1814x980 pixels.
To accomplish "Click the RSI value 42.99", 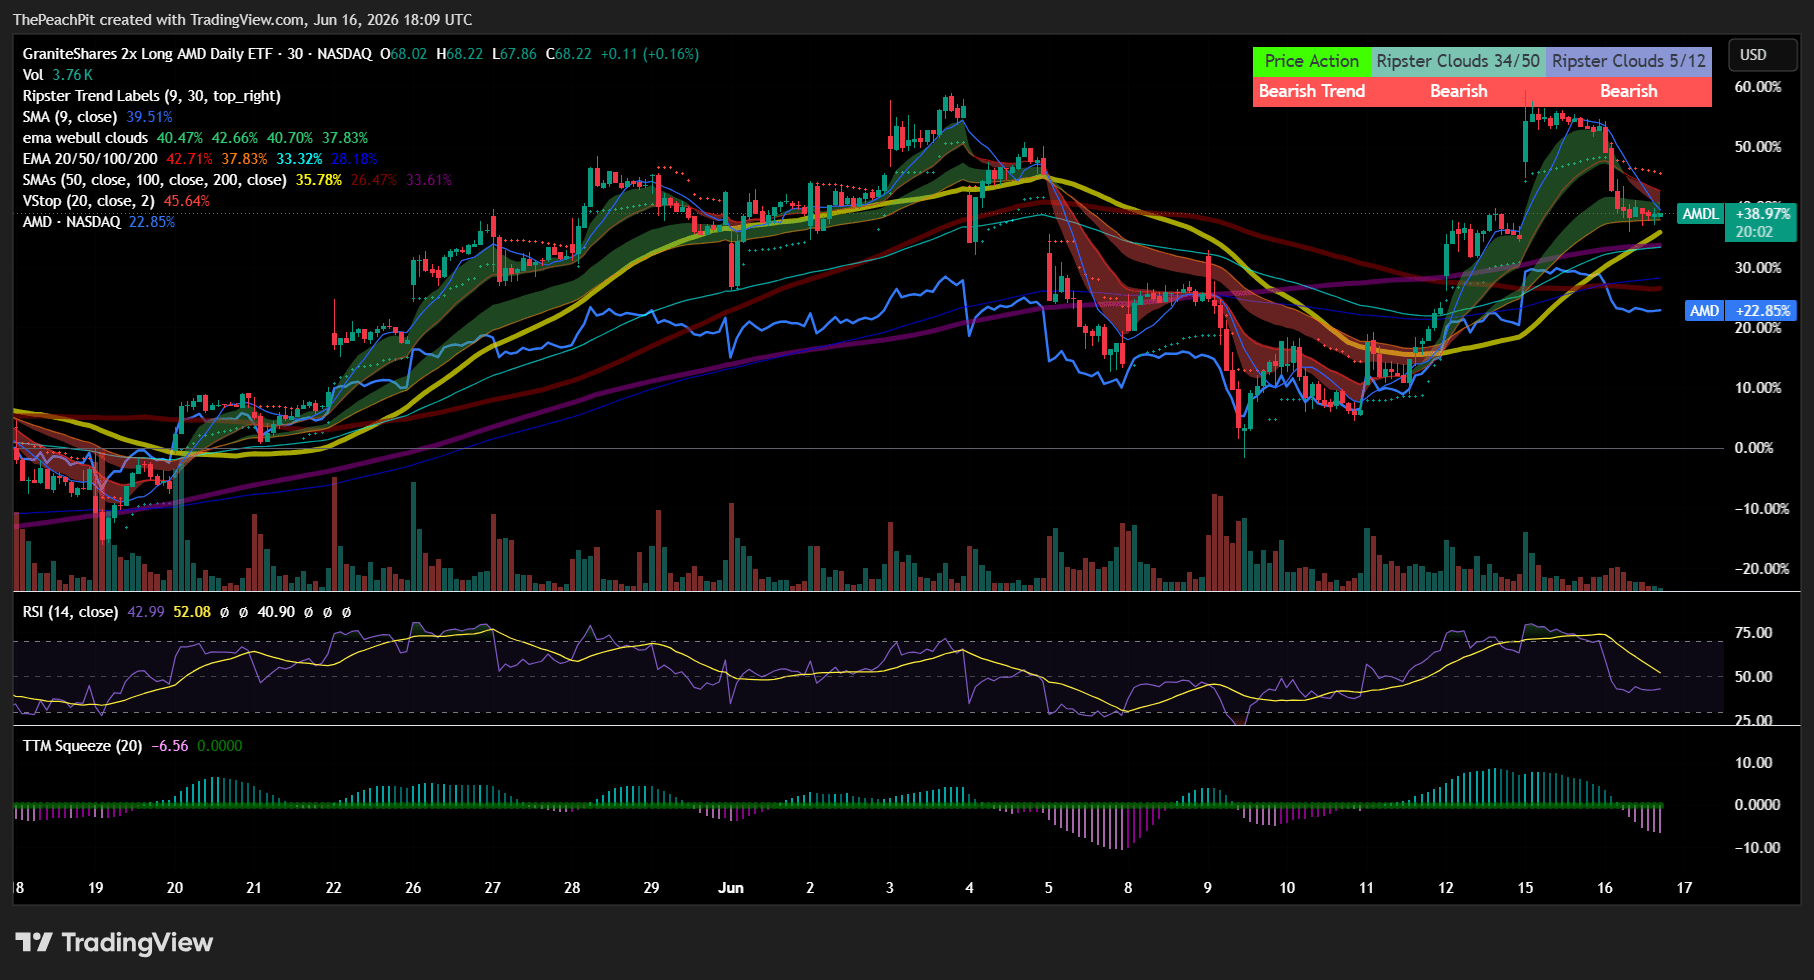I will coord(146,612).
